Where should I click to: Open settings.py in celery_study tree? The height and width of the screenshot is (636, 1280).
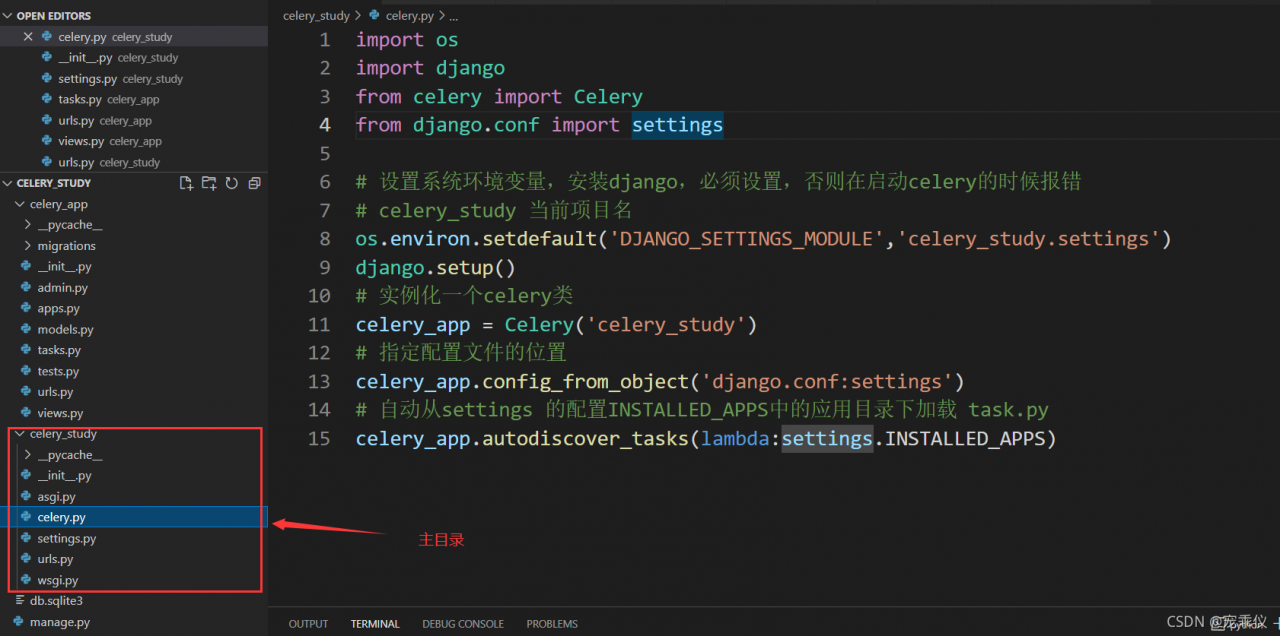click(134, 538)
